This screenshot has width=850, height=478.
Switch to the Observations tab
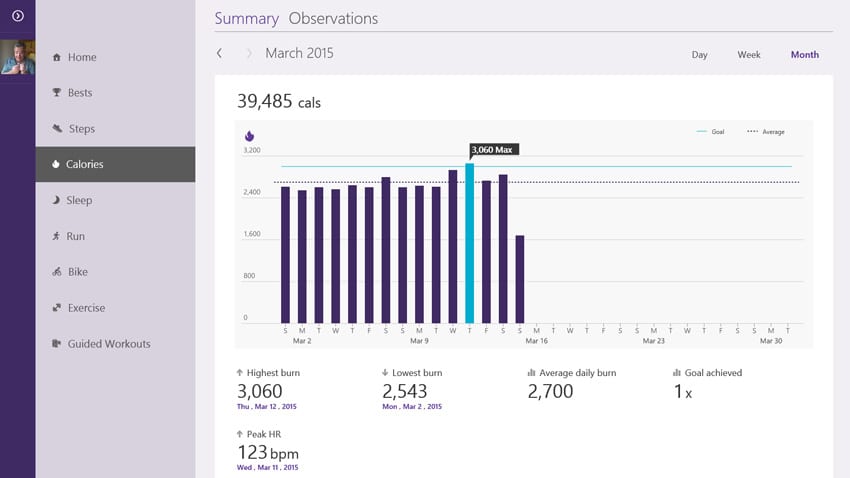(x=333, y=18)
